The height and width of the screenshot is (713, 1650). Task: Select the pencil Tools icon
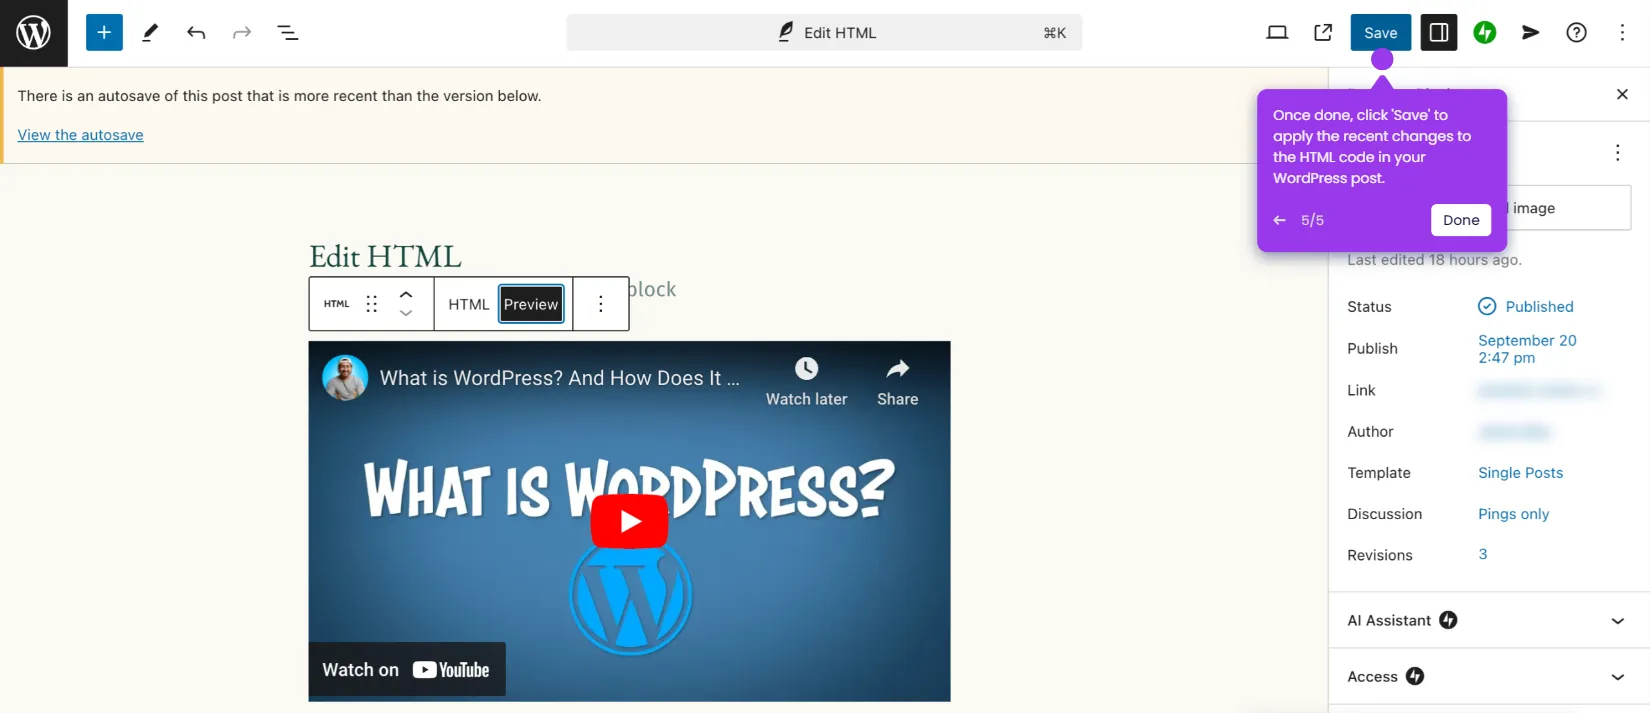(x=150, y=33)
